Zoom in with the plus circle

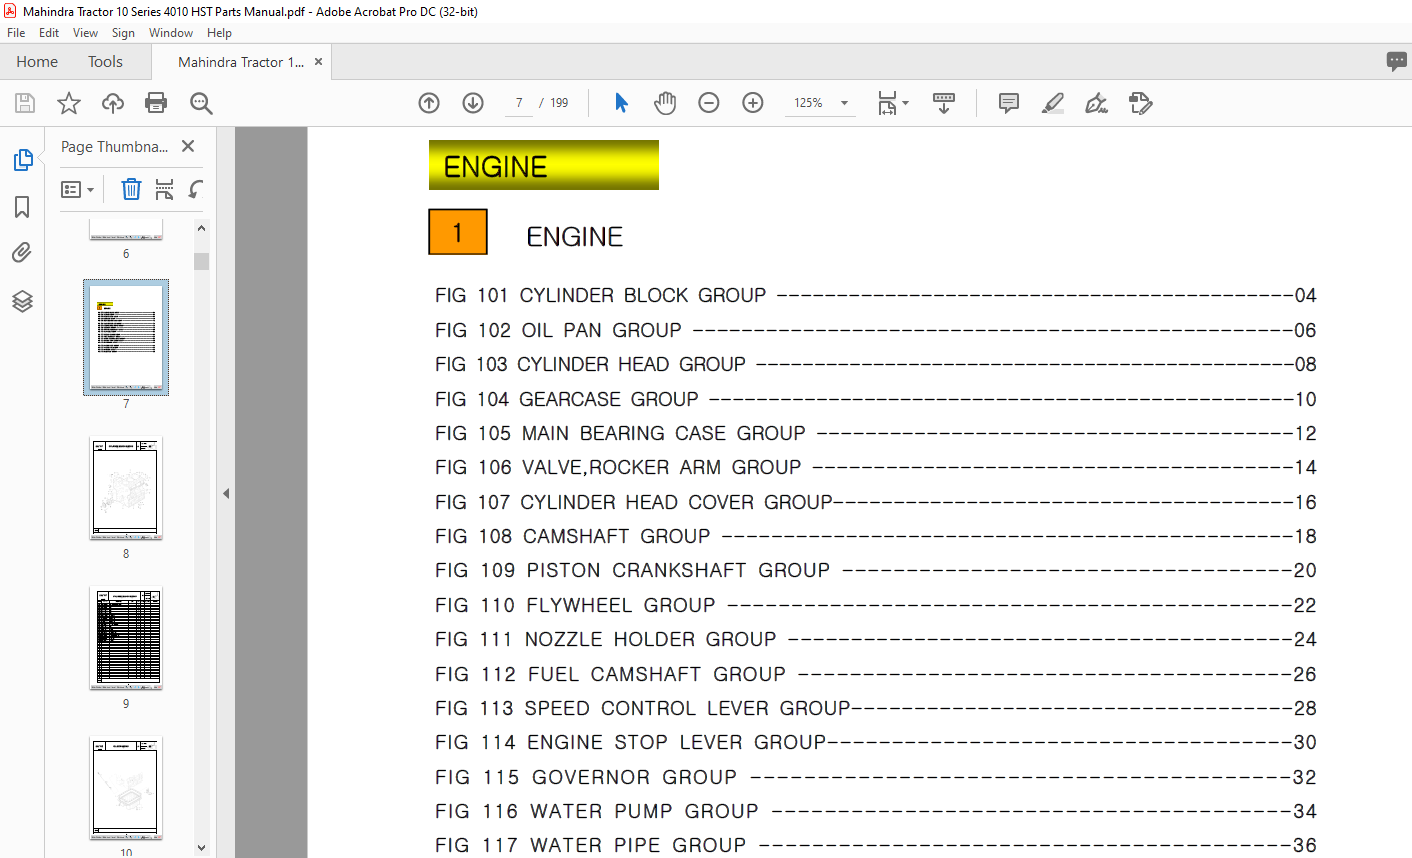(753, 103)
